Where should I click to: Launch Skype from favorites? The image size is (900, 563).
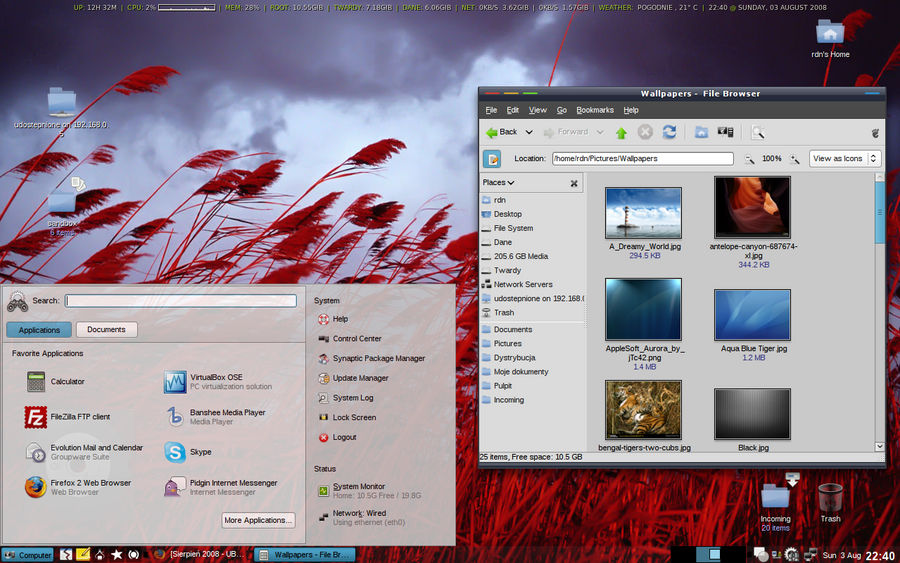[x=188, y=452]
